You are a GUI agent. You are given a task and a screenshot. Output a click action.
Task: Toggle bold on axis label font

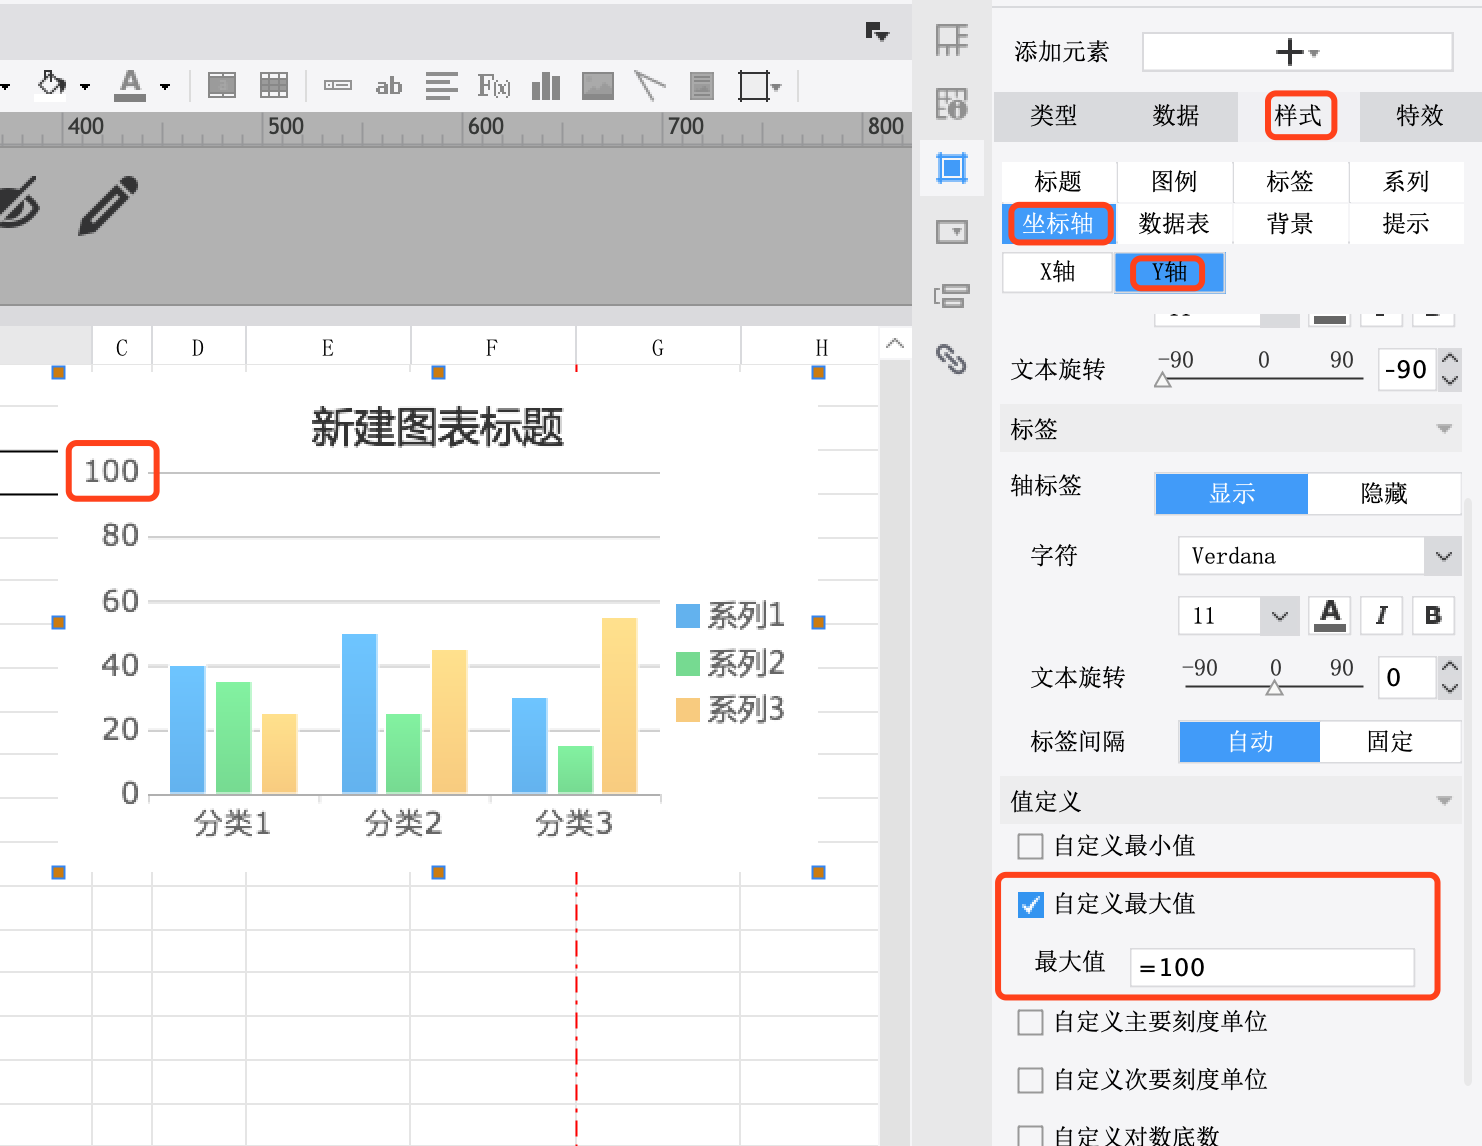coord(1433,615)
